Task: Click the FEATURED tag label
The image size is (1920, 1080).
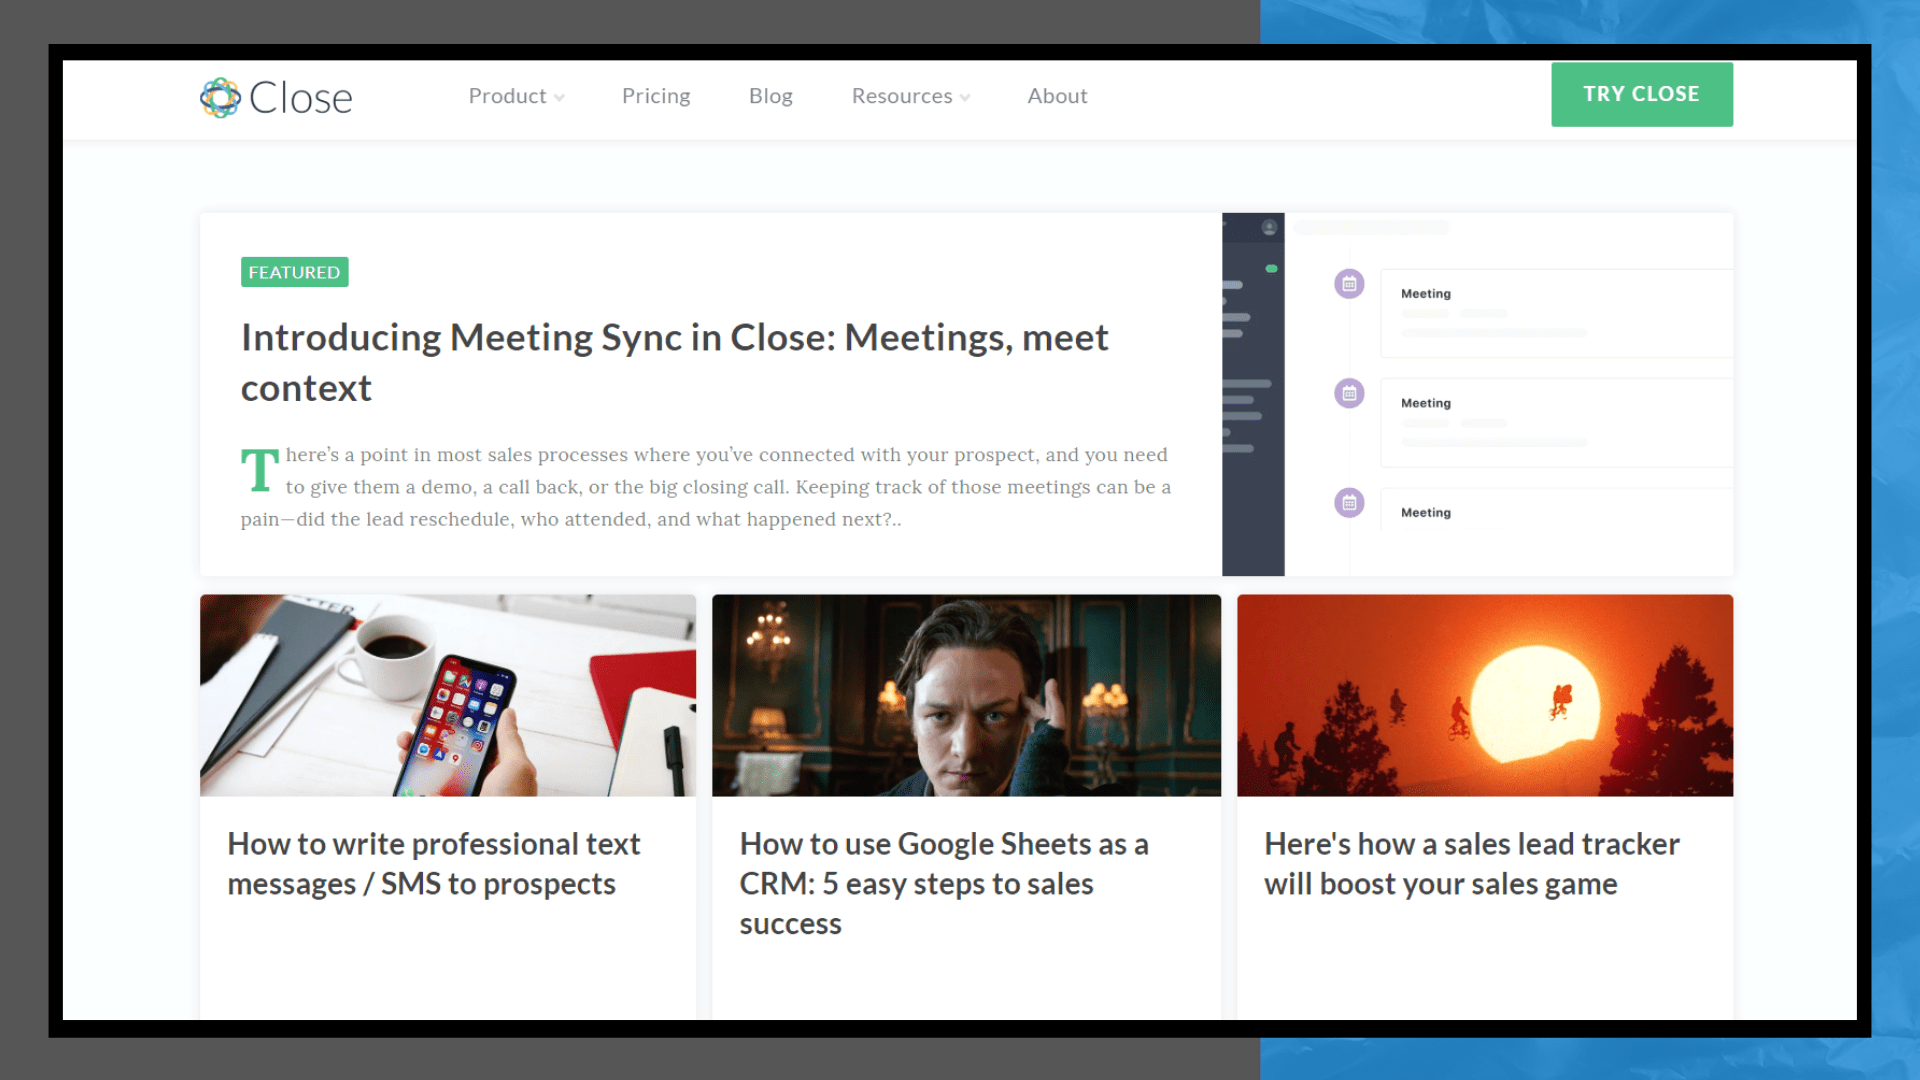Action: [294, 272]
